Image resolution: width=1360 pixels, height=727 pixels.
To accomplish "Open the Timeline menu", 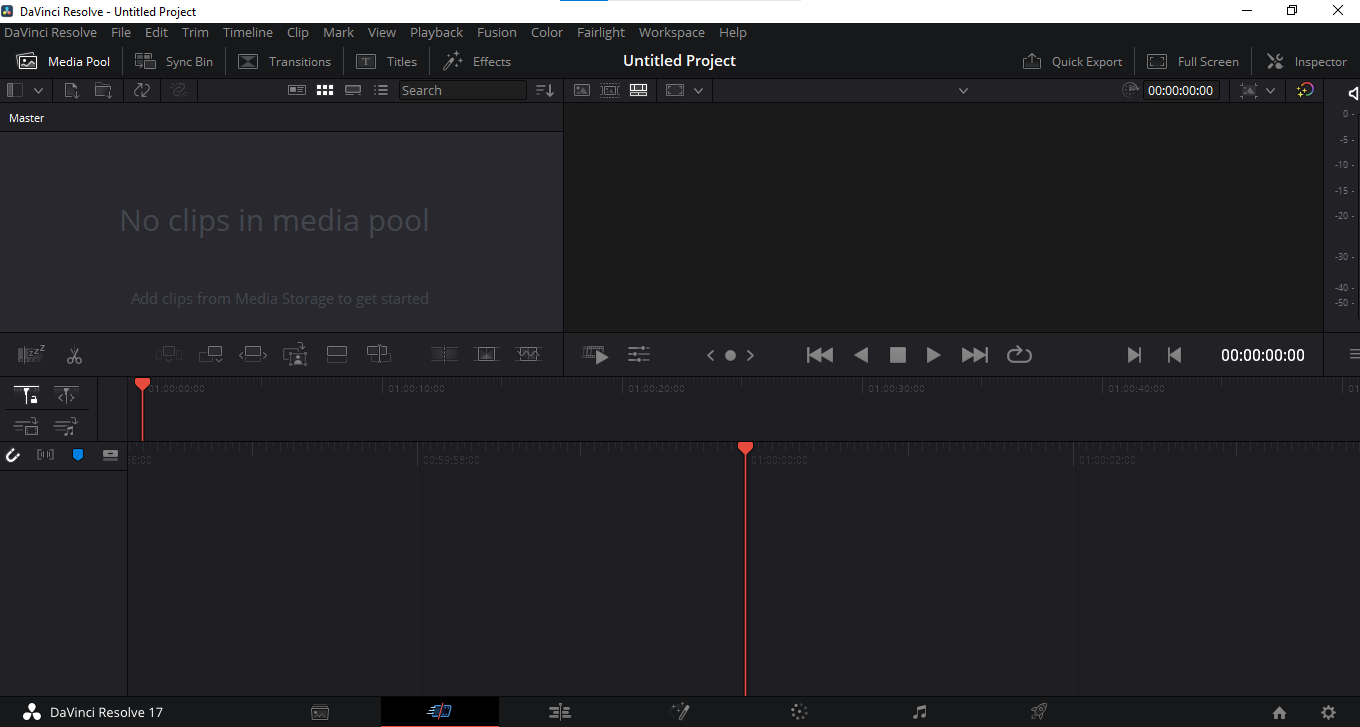I will tap(248, 32).
